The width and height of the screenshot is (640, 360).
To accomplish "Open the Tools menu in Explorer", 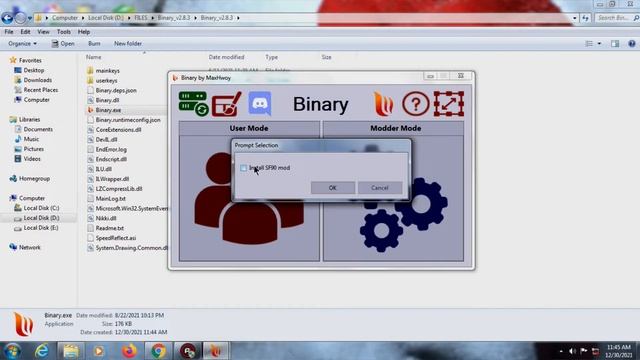I will 64,32.
